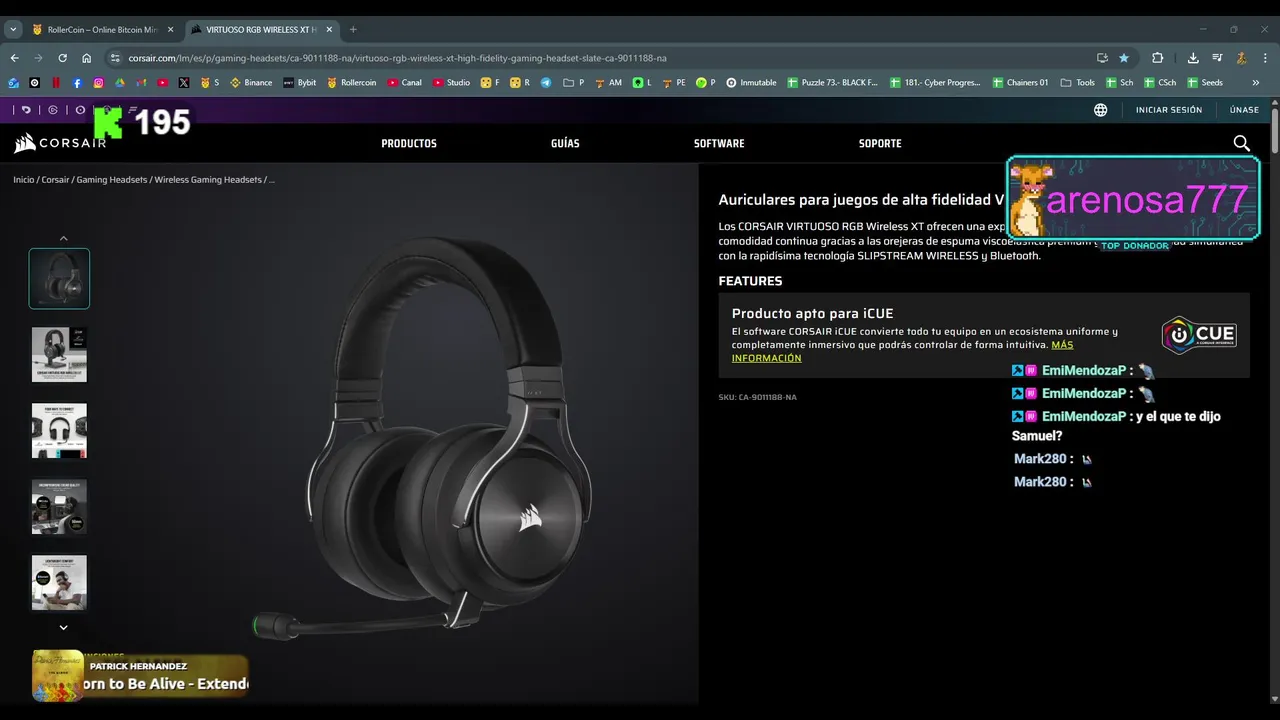Open the Facebook bookmark icon
Image resolution: width=1280 pixels, height=720 pixels.
coord(77,83)
